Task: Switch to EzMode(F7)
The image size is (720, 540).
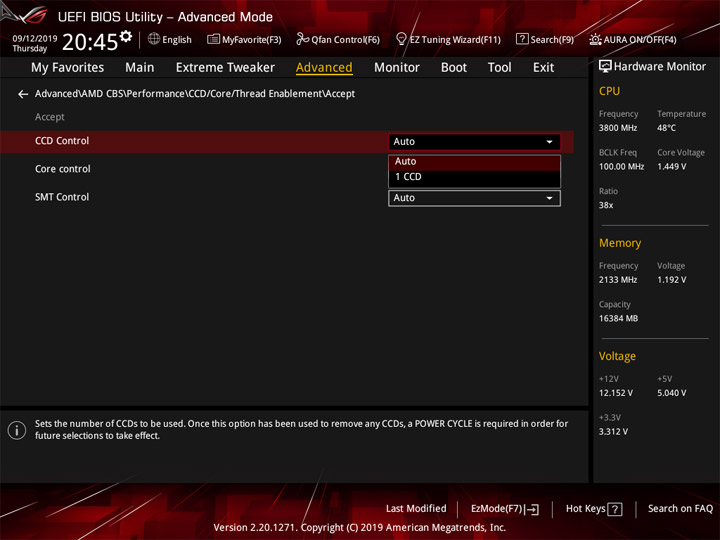Action: (497, 509)
